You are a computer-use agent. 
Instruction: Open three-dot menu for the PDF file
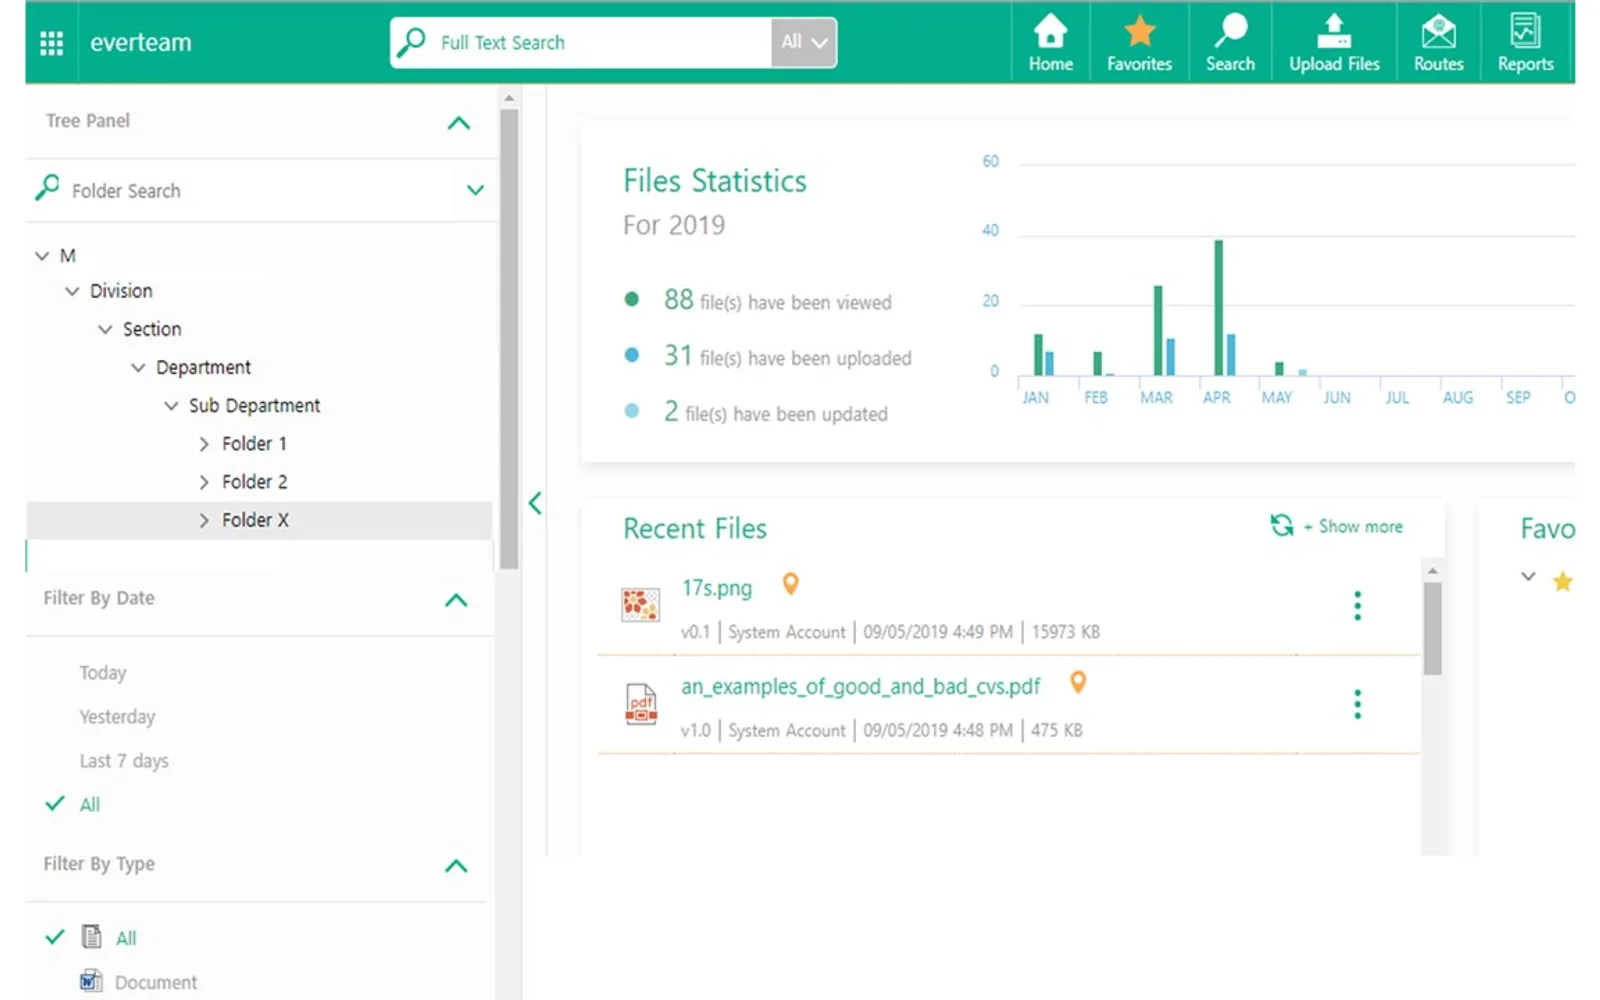(1357, 704)
